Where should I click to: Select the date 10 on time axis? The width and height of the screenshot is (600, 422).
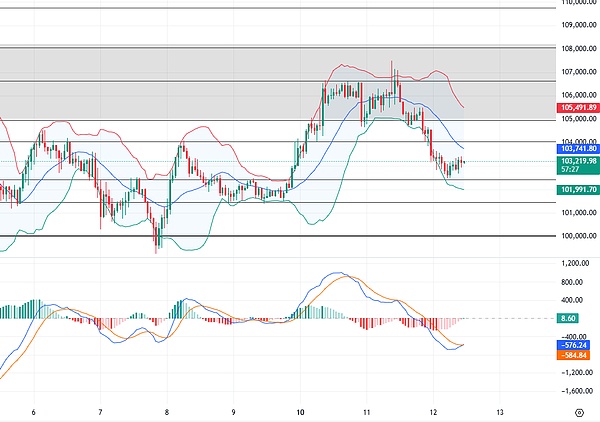(300, 411)
